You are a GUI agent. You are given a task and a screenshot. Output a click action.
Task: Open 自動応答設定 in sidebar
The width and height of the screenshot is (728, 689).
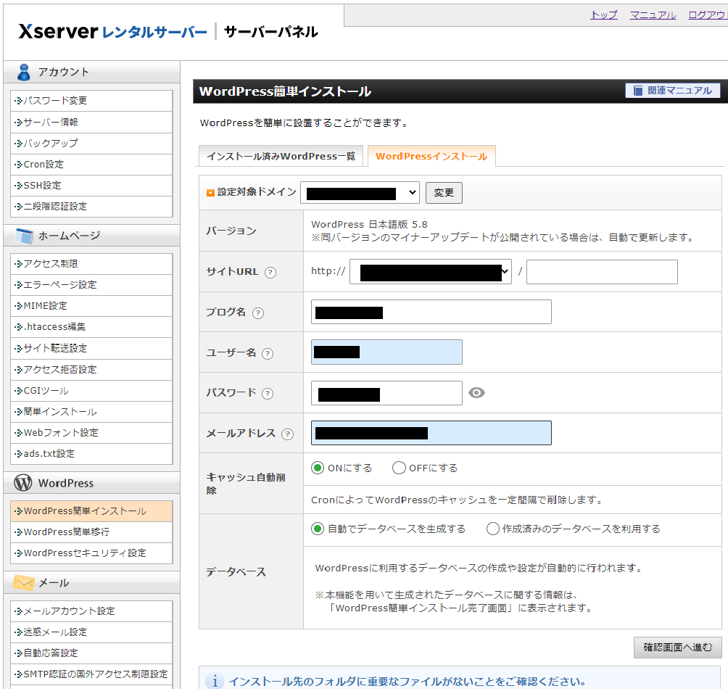pos(91,653)
